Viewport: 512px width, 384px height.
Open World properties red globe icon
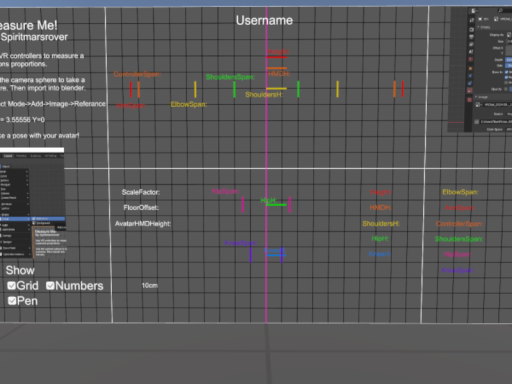point(471,59)
